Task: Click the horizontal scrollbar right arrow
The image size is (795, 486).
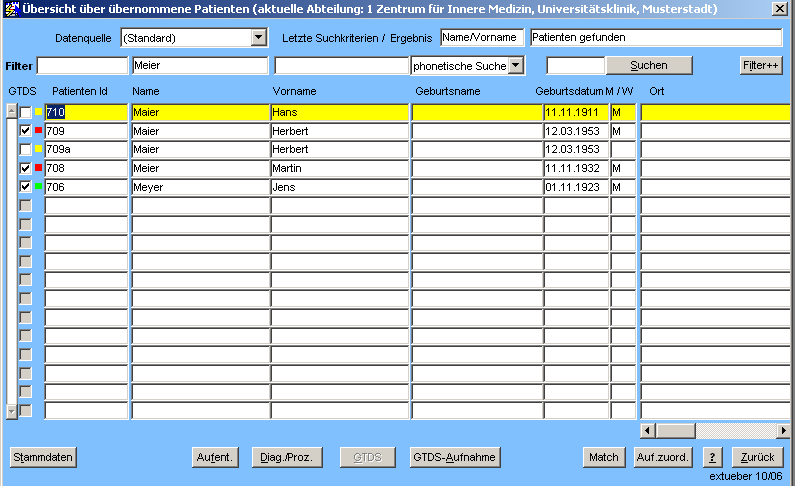Action: tap(783, 430)
